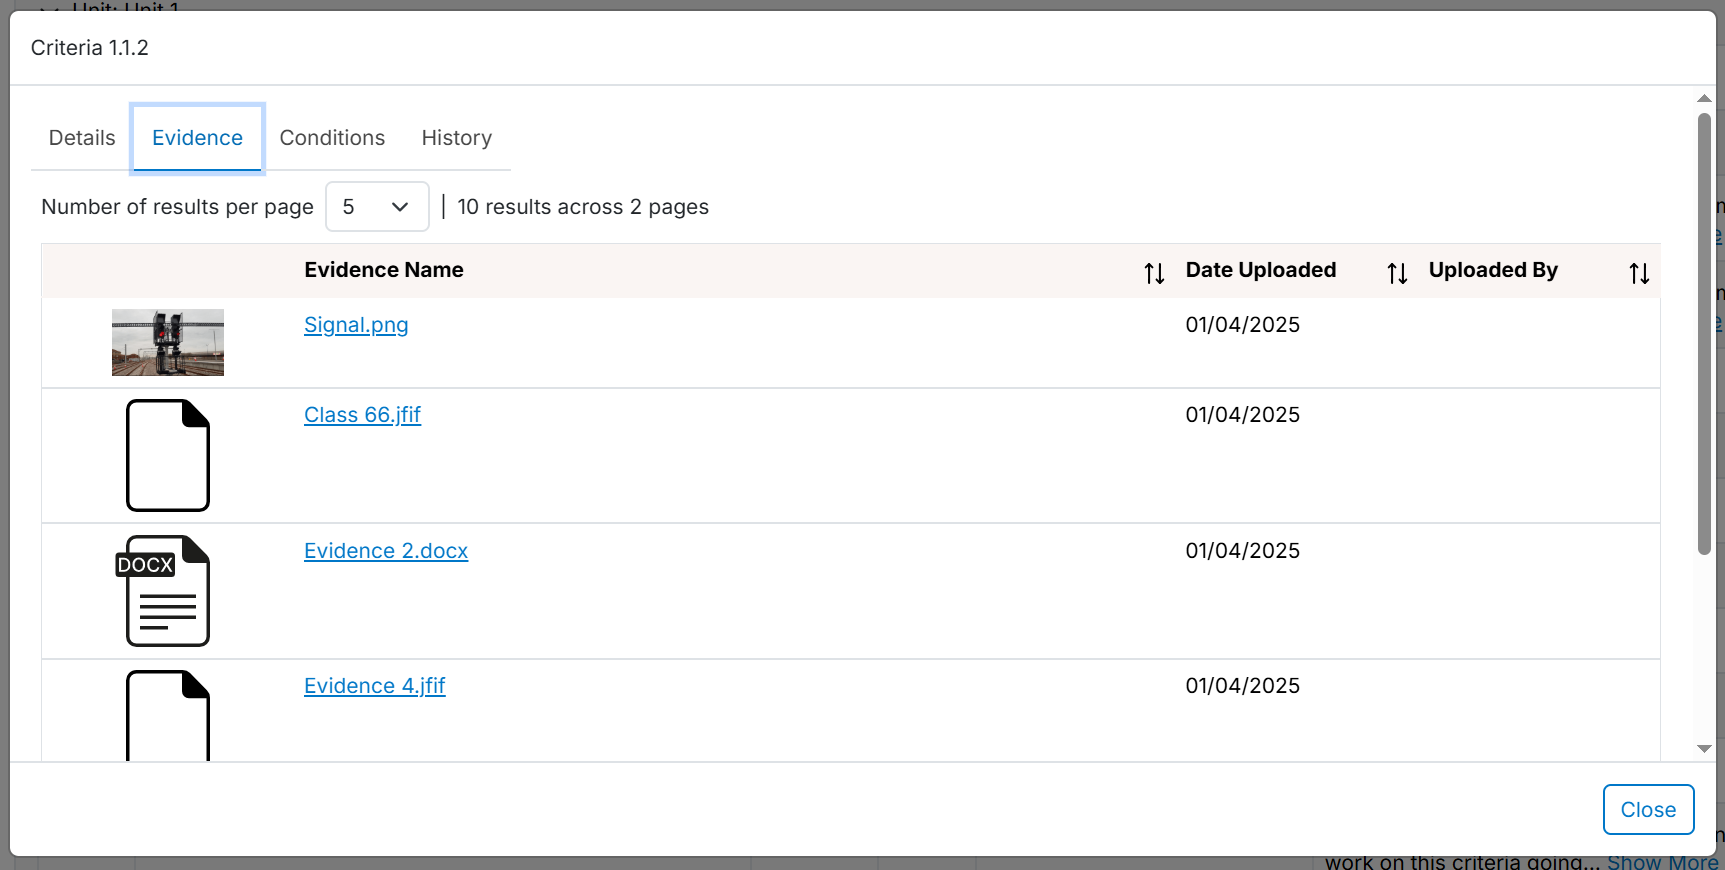Switch to the Details tab
This screenshot has height=870, width=1725.
pos(82,138)
